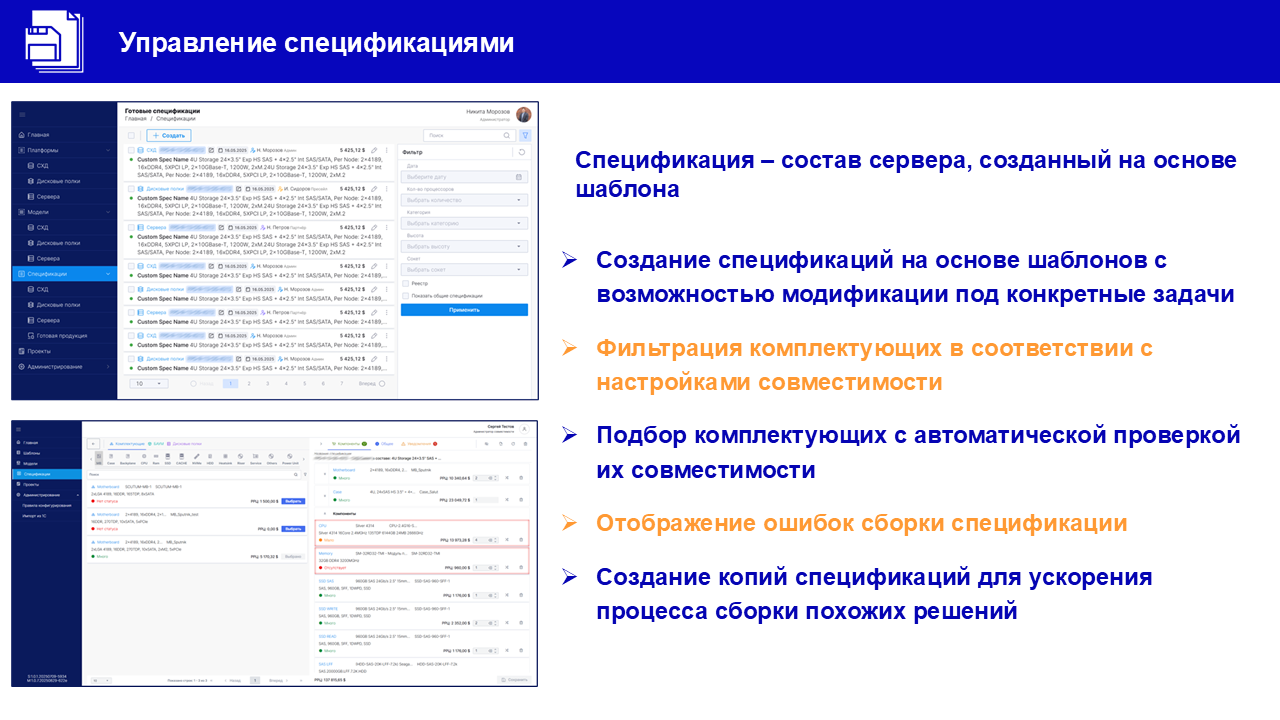Open Выбрать категорию dropdown
This screenshot has height=720, width=1280.
click(465, 223)
